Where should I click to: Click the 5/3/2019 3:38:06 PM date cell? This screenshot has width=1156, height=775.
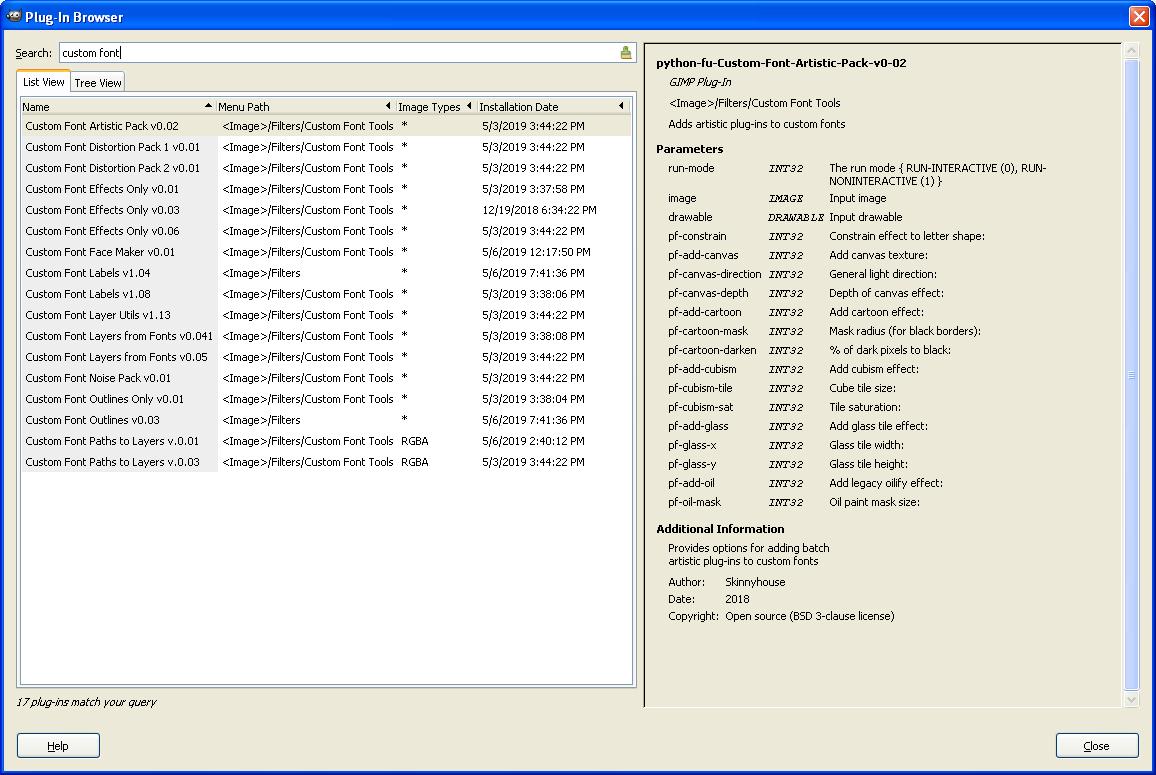tap(533, 294)
